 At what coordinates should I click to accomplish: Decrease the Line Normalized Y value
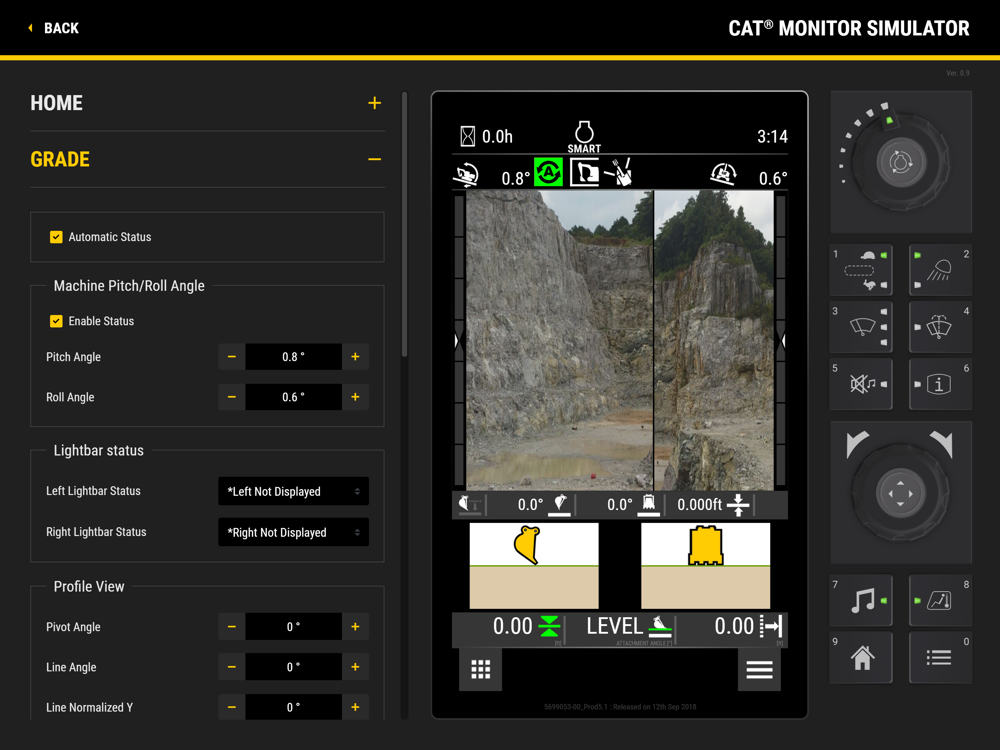pos(232,707)
